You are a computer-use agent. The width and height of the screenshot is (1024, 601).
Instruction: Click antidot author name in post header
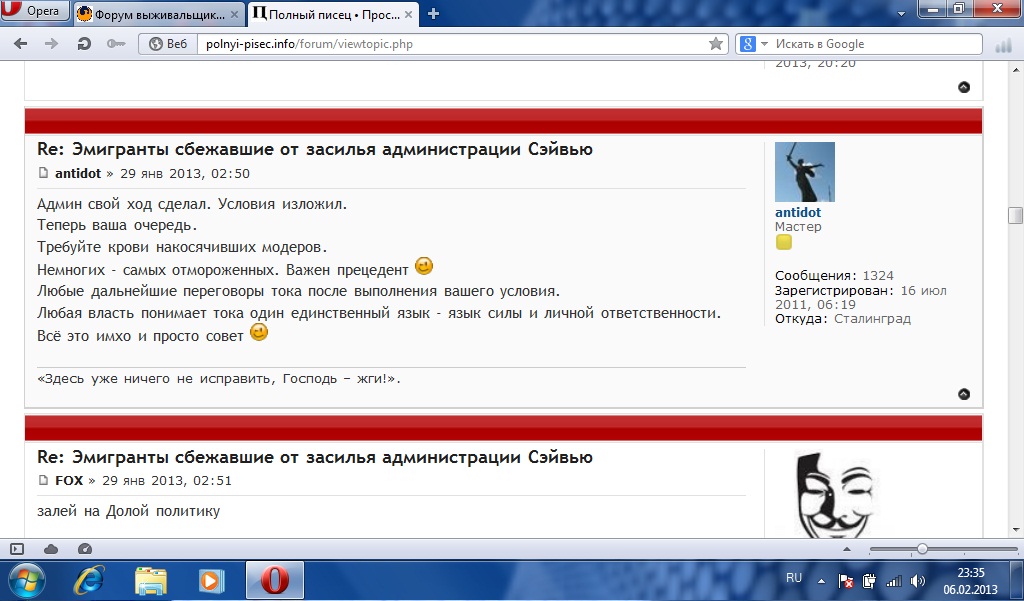coord(78,173)
